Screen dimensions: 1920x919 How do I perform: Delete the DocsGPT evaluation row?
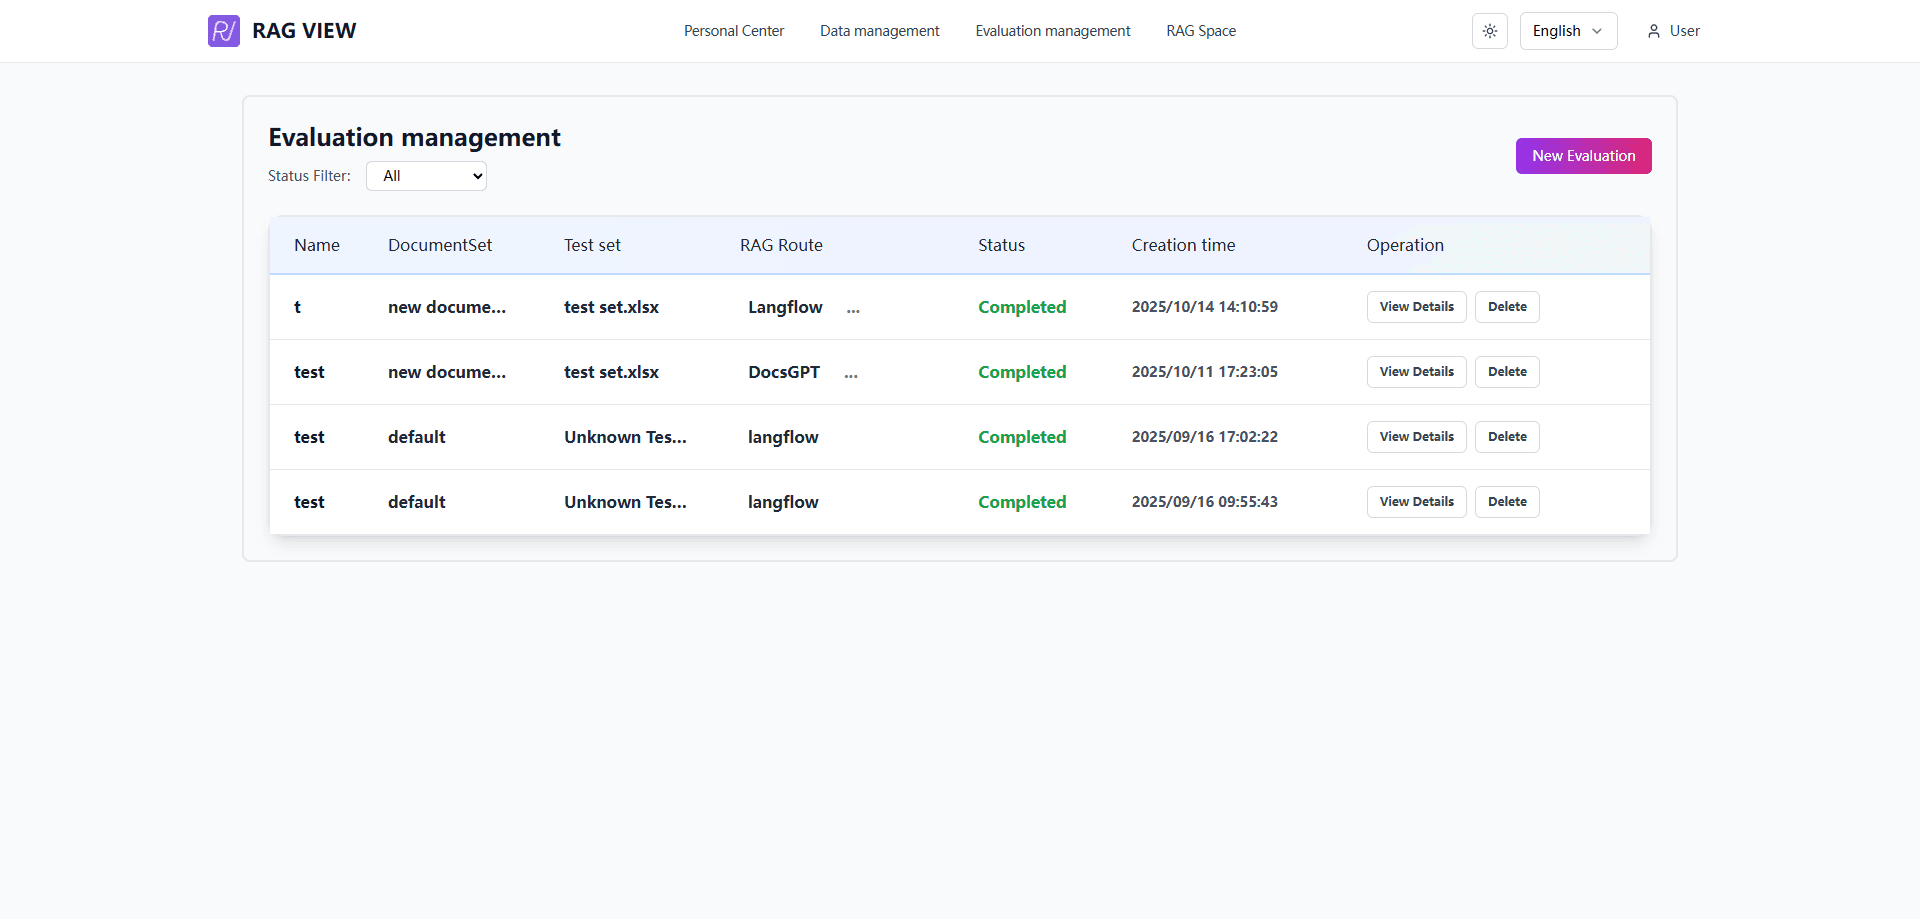pos(1506,372)
